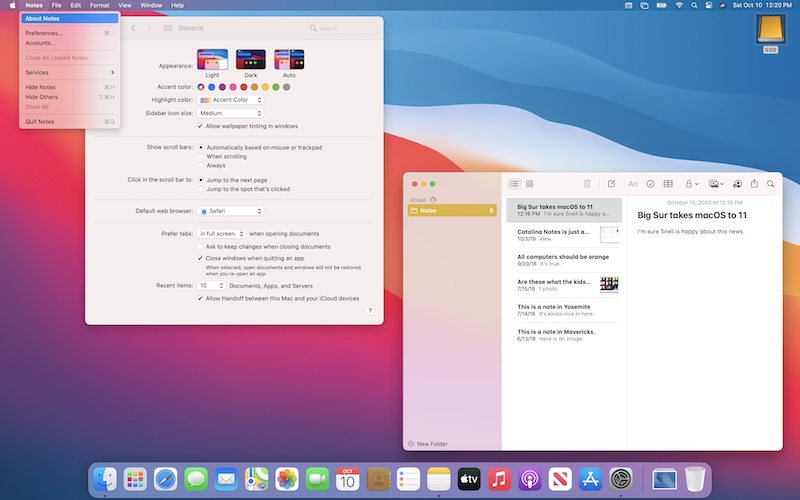Select scroll bars 'Automatically based on mouse or trackpad'

coord(201,147)
